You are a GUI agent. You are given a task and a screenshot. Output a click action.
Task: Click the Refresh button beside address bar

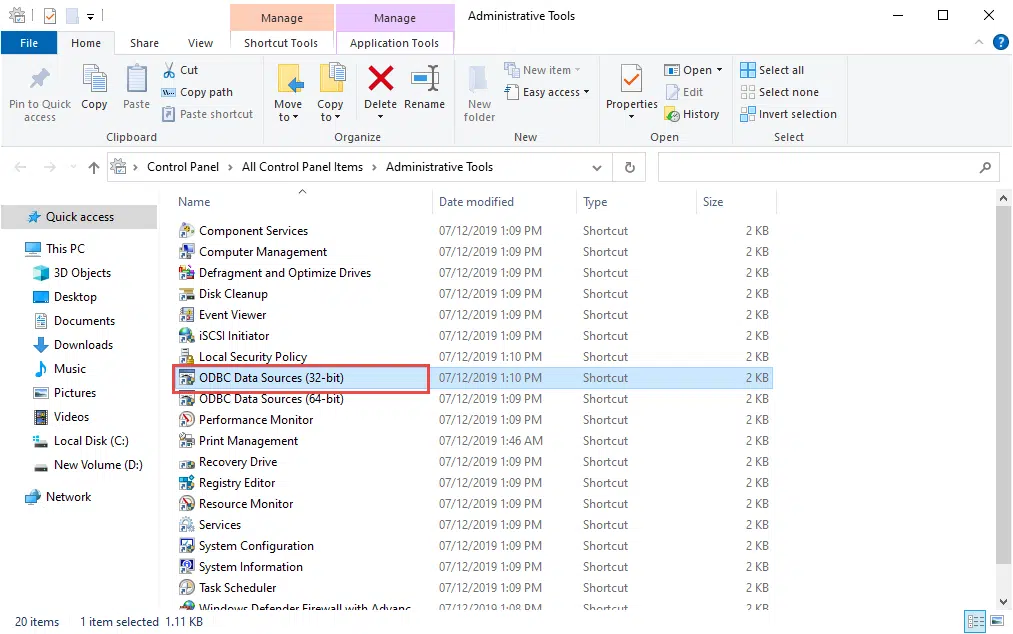pyautogui.click(x=629, y=167)
